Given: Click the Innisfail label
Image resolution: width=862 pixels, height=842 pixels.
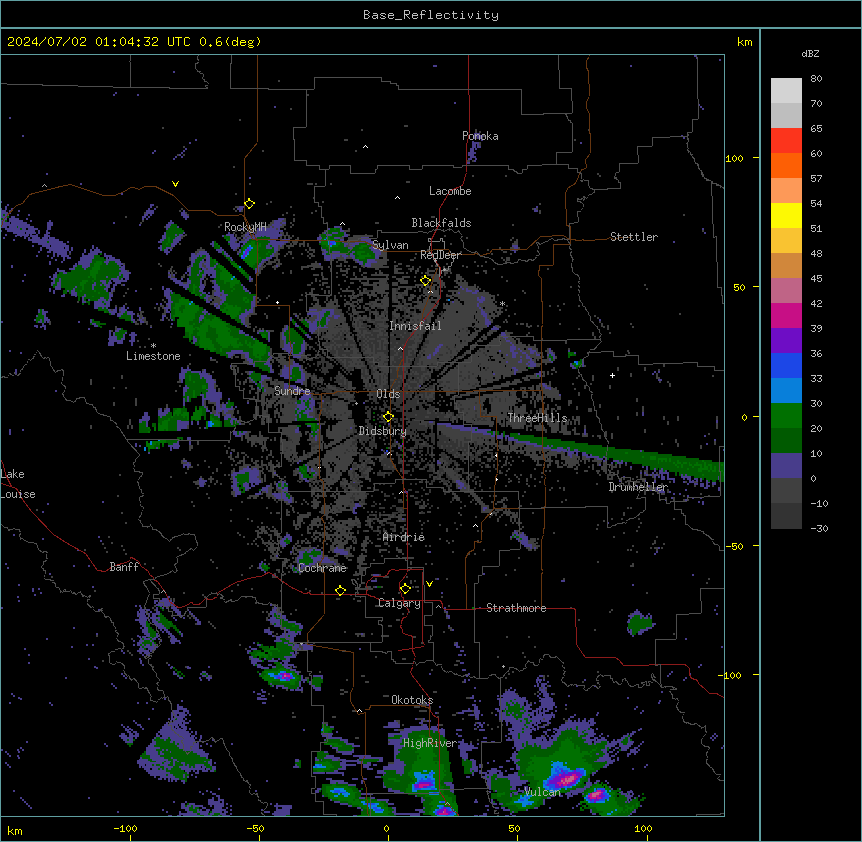Looking at the screenshot, I should [x=415, y=326].
